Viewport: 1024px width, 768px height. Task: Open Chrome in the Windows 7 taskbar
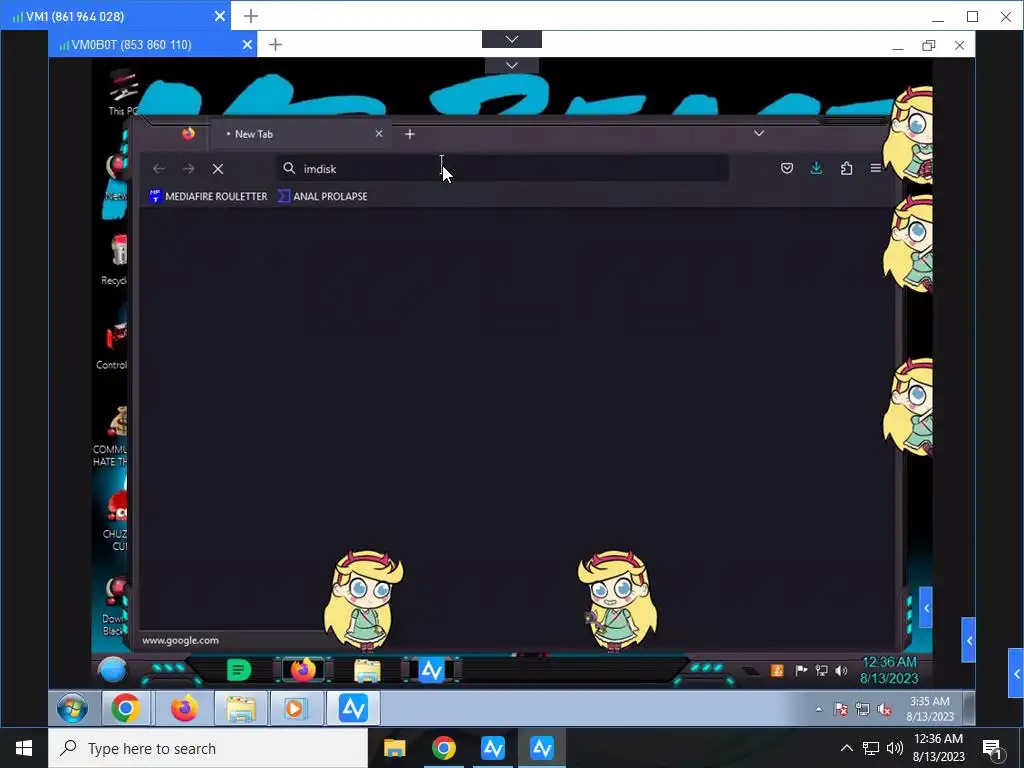point(125,708)
